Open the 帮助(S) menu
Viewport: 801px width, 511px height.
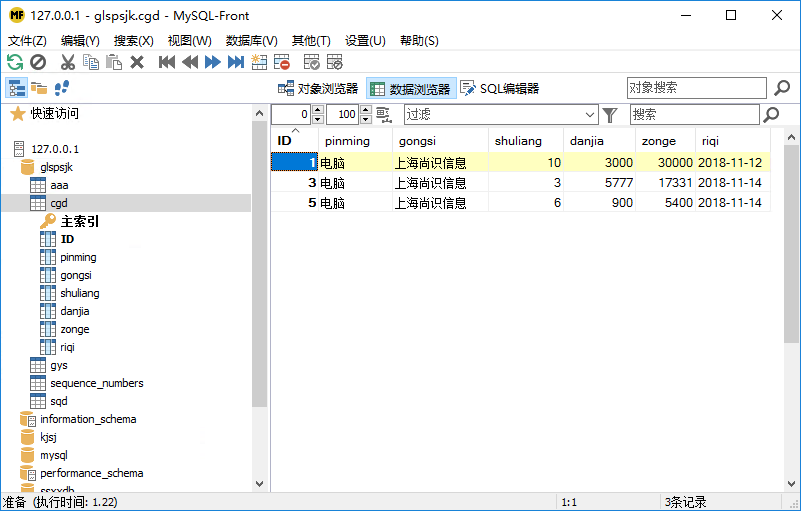point(419,41)
